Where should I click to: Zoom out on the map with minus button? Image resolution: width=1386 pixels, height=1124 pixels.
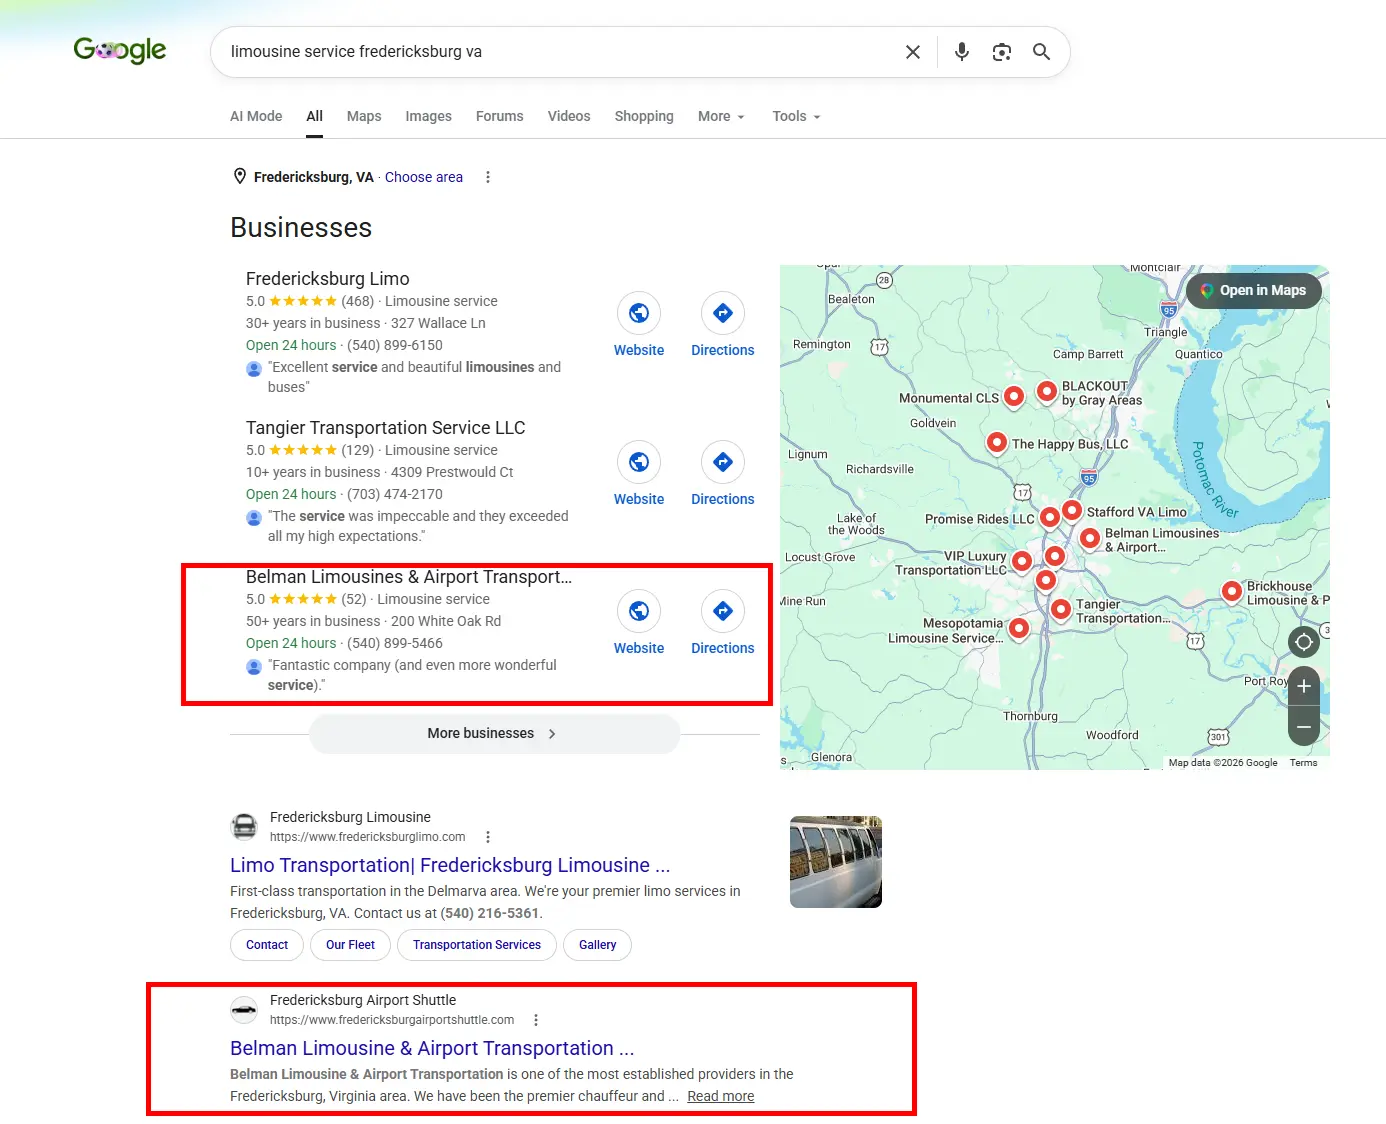pos(1304,726)
